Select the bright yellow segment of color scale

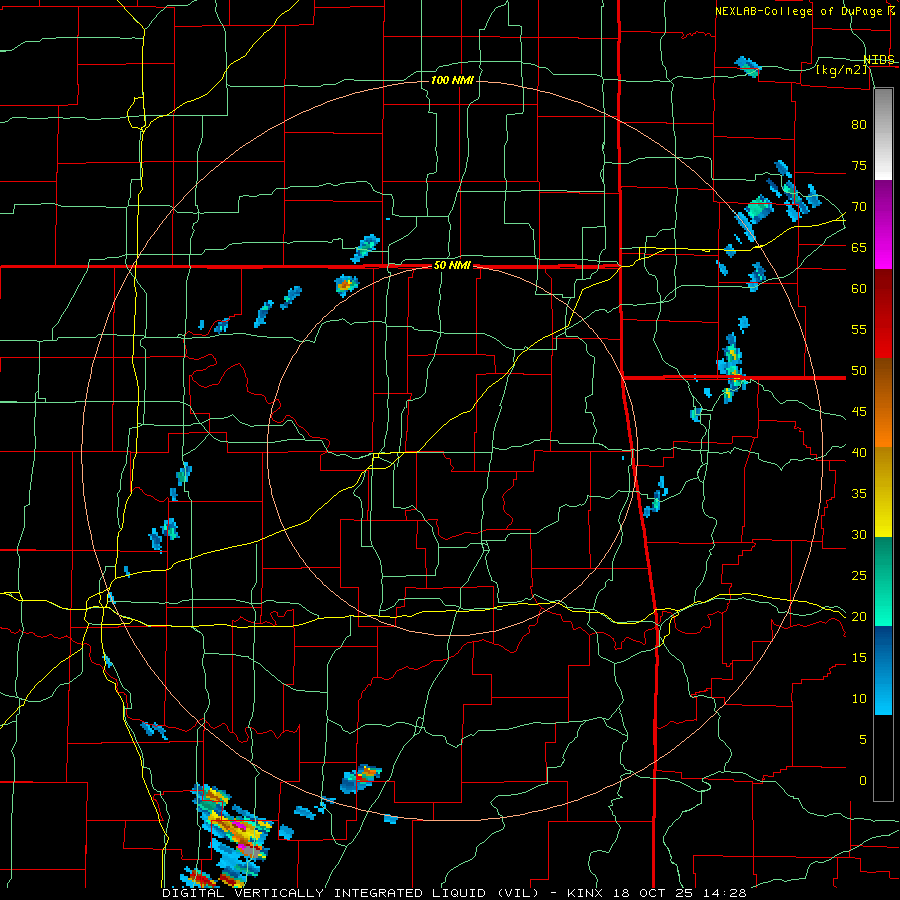(x=883, y=516)
